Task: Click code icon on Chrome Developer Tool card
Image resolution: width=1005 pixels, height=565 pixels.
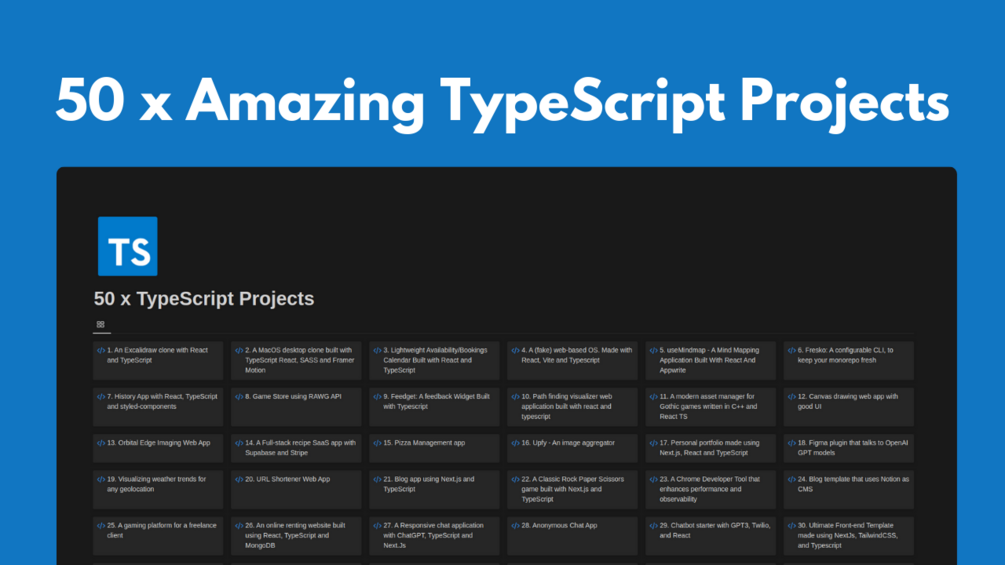Action: pos(654,479)
